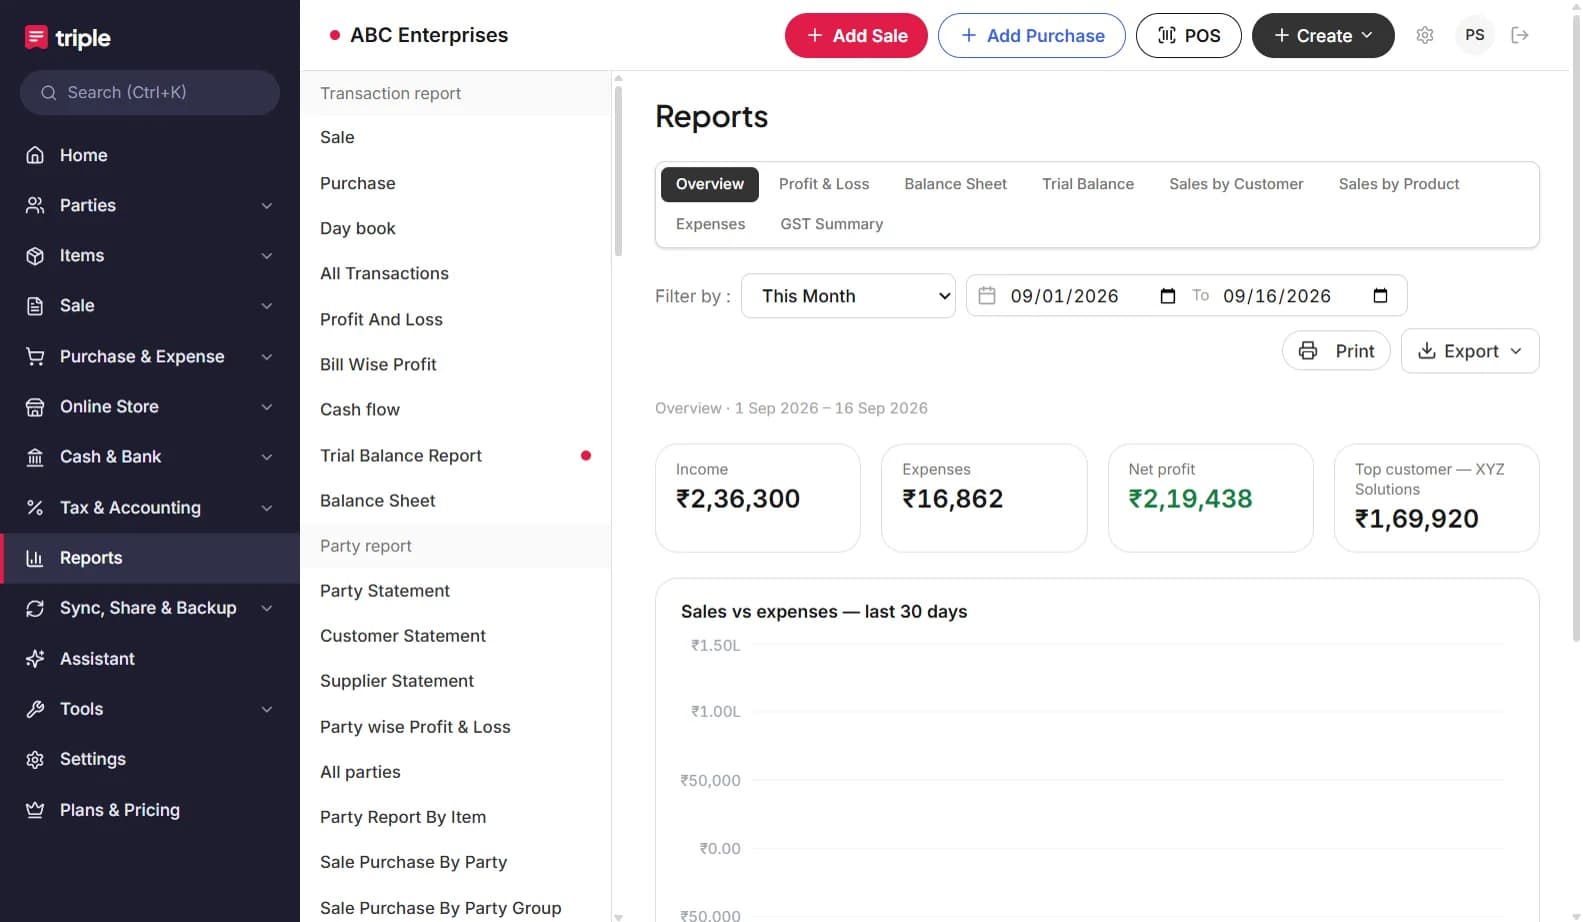Open the This Month filter dropdown
The height and width of the screenshot is (922, 1583).
(848, 296)
